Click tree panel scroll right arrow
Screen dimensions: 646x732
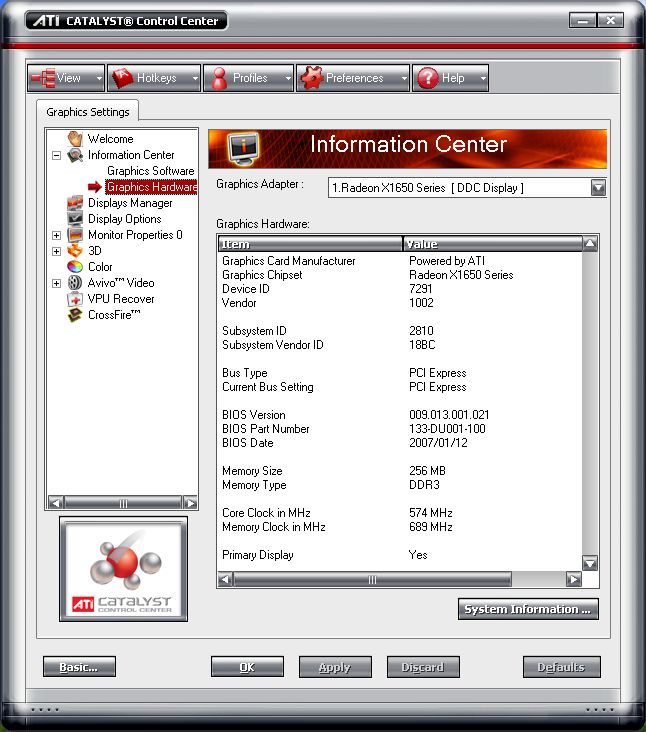pos(190,503)
